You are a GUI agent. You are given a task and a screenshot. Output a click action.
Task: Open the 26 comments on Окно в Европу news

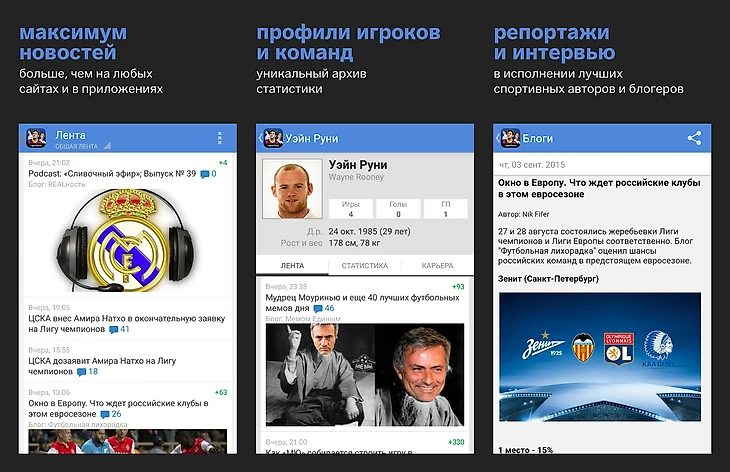(111, 414)
